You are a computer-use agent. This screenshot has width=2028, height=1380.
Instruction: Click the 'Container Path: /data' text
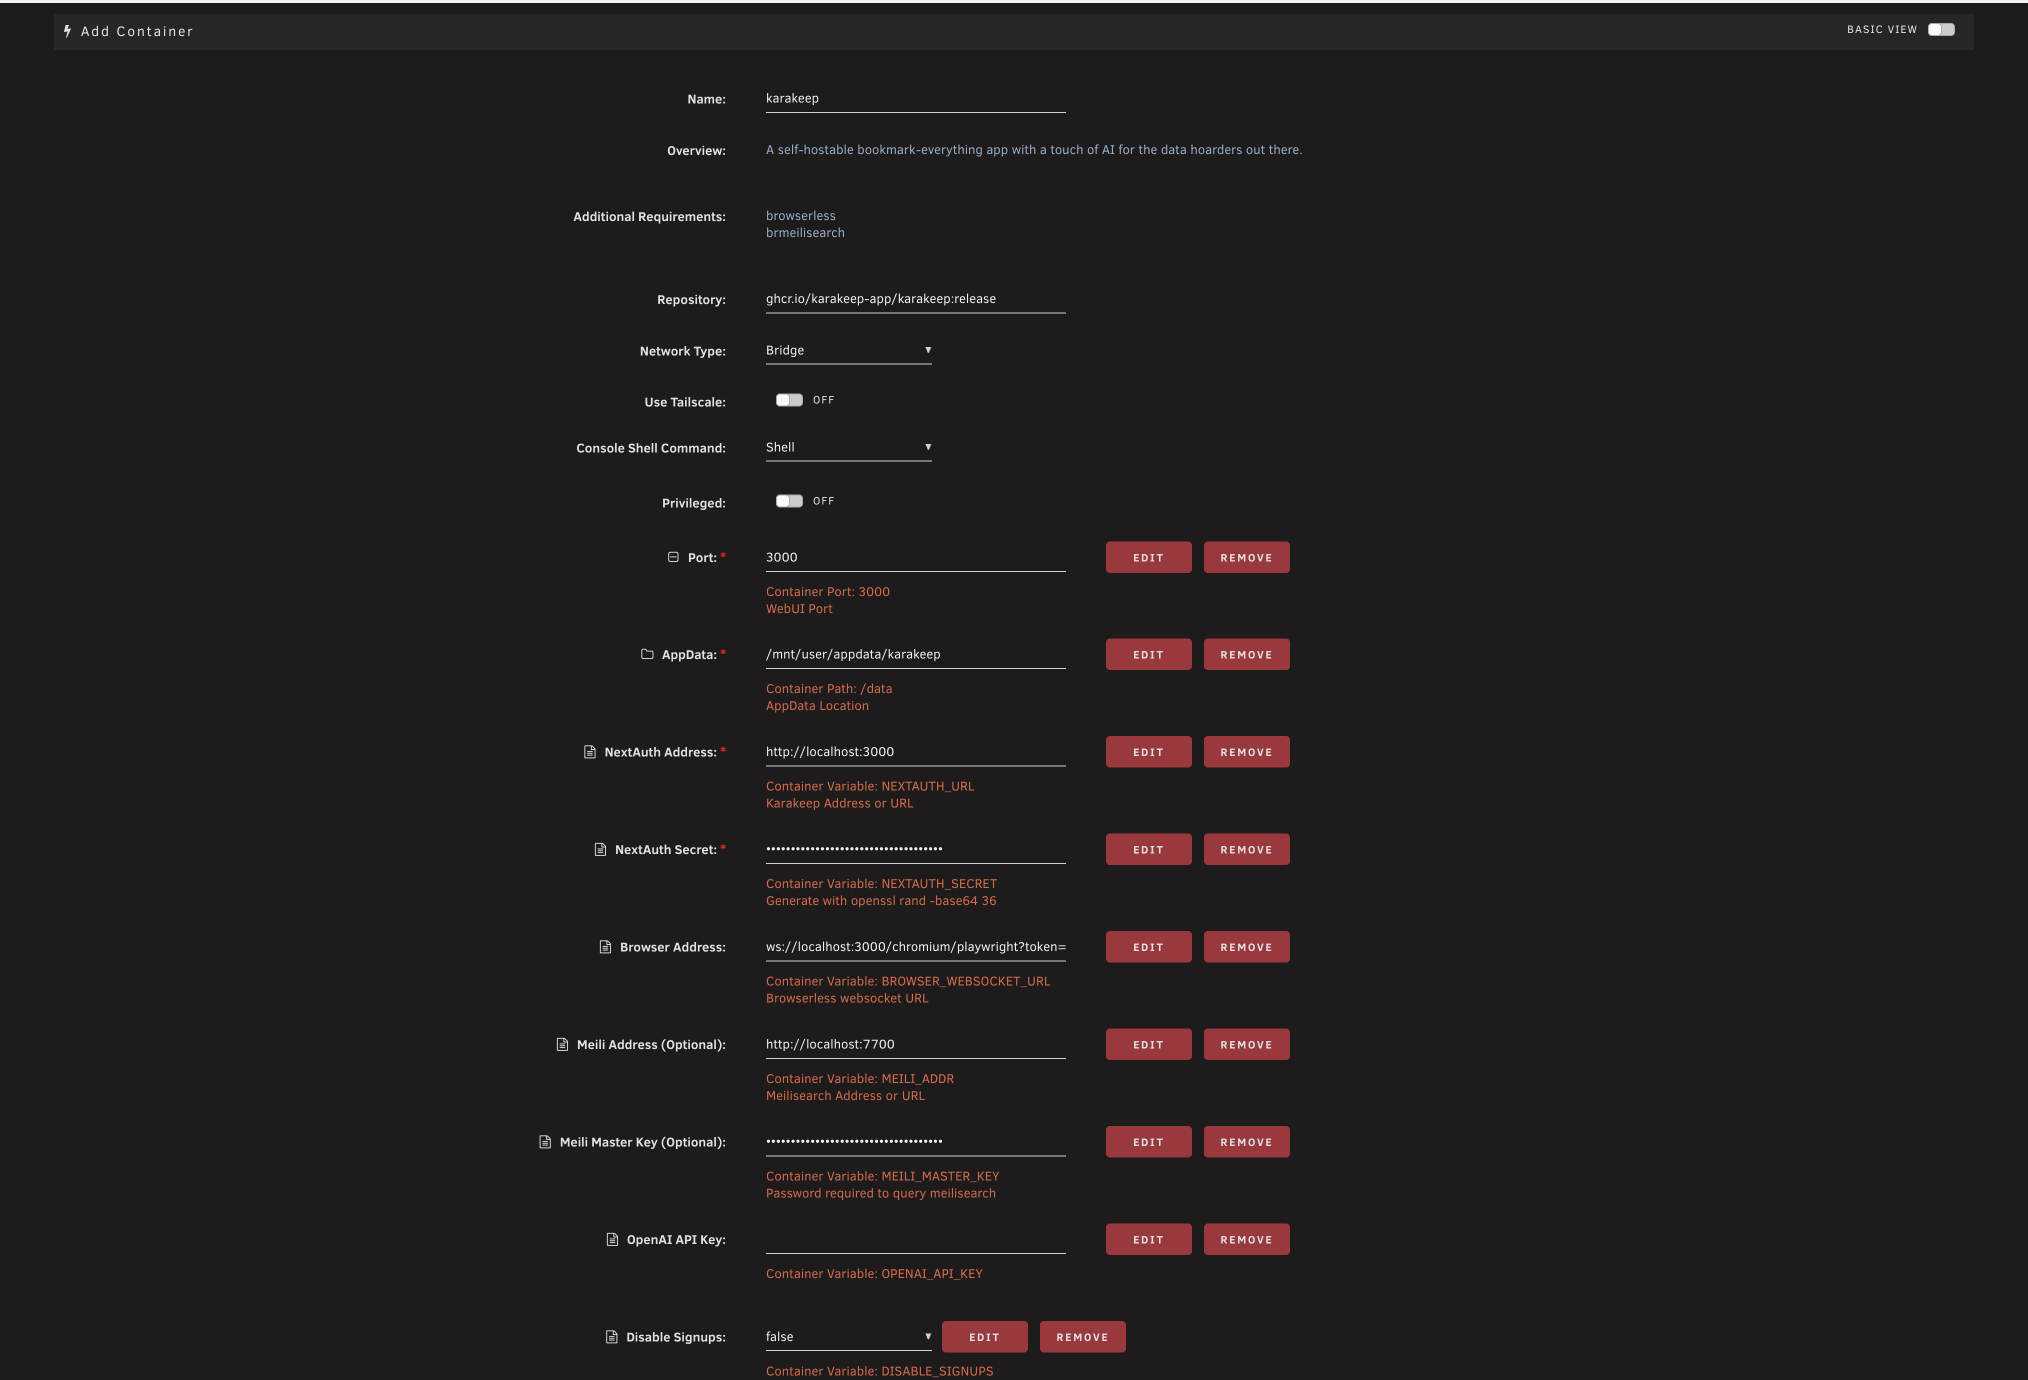pos(829,689)
